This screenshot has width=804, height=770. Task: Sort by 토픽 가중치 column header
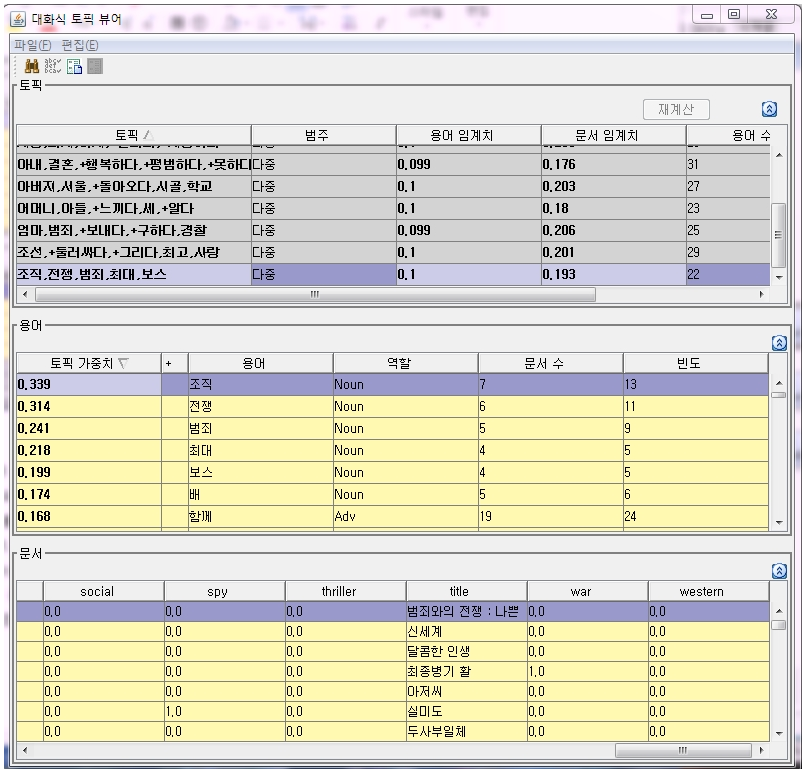pos(89,363)
